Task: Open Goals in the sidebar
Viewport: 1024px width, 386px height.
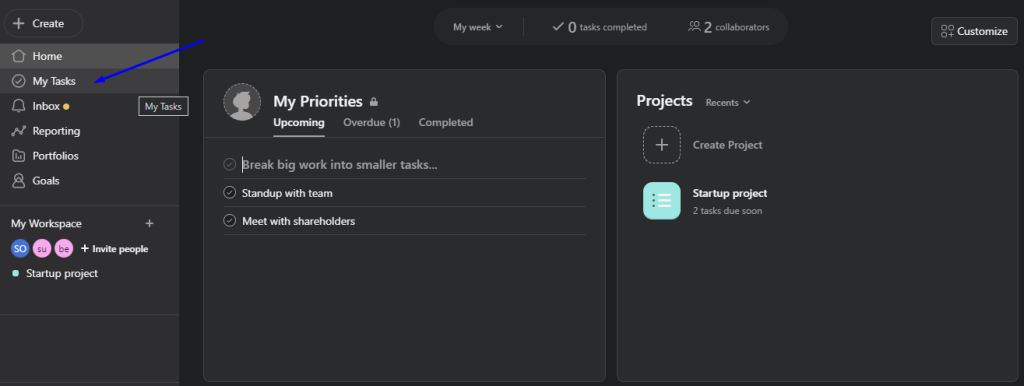Action: [x=89, y=180]
